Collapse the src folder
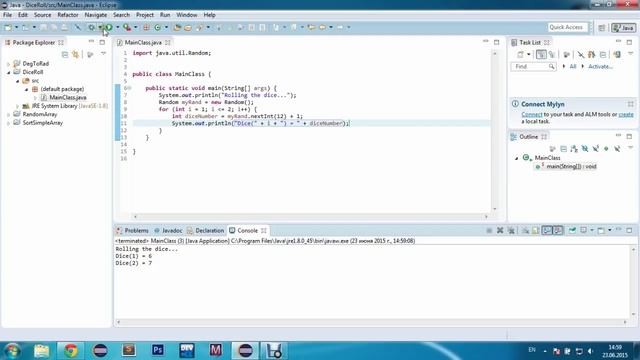Screen dimensions: 640x360 pos(18,81)
